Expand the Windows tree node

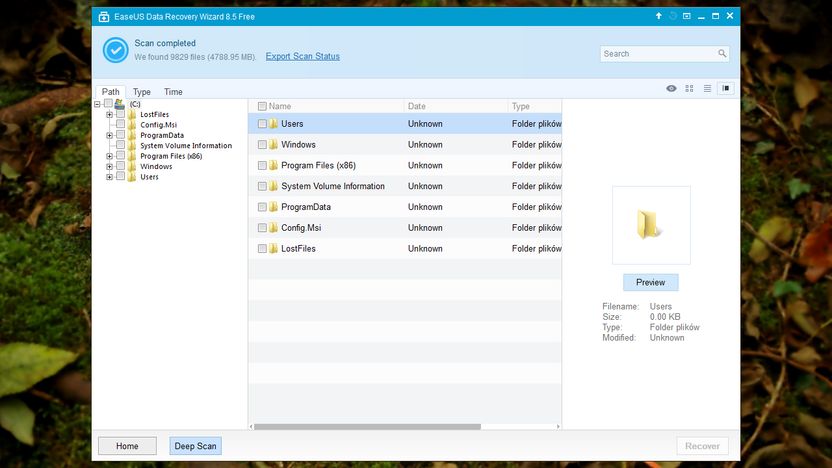coord(109,166)
